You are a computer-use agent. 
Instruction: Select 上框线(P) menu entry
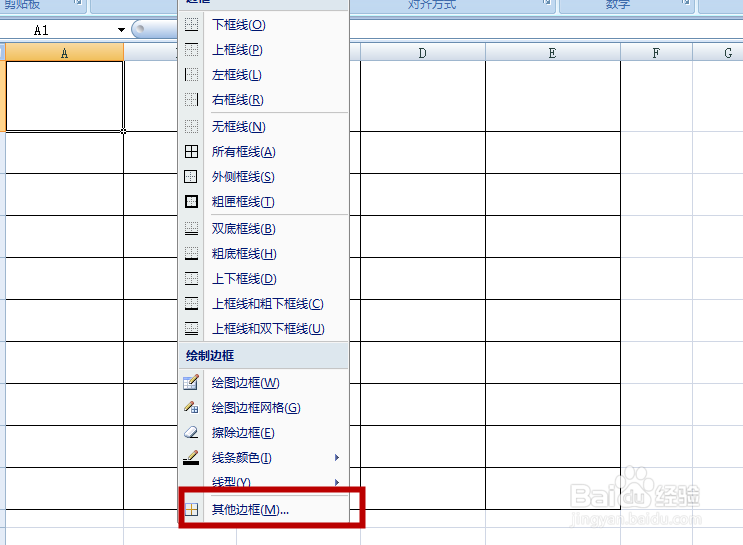click(263, 50)
